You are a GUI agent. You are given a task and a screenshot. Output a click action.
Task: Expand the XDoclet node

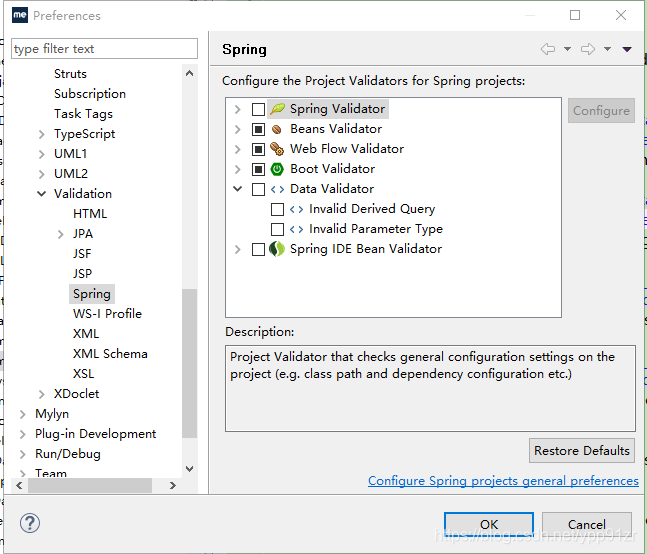point(41,394)
